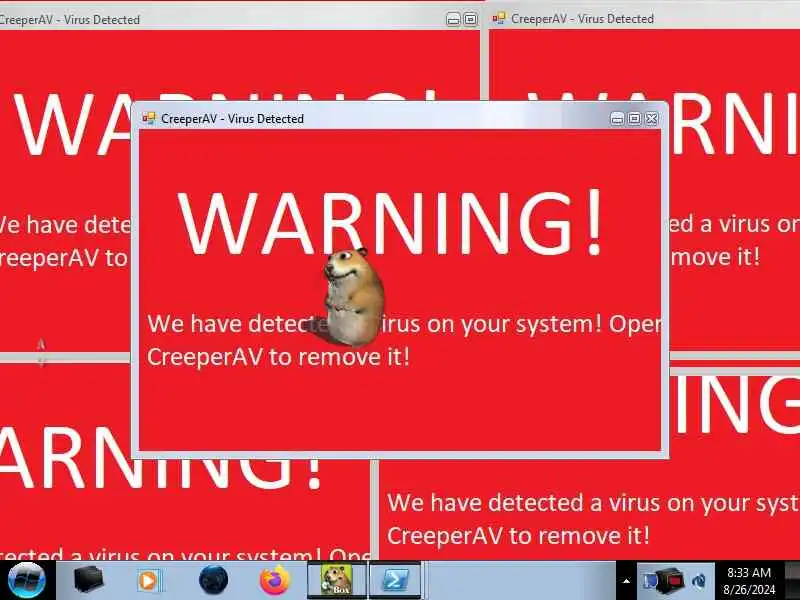Open the black box taskbar icon

click(88, 581)
